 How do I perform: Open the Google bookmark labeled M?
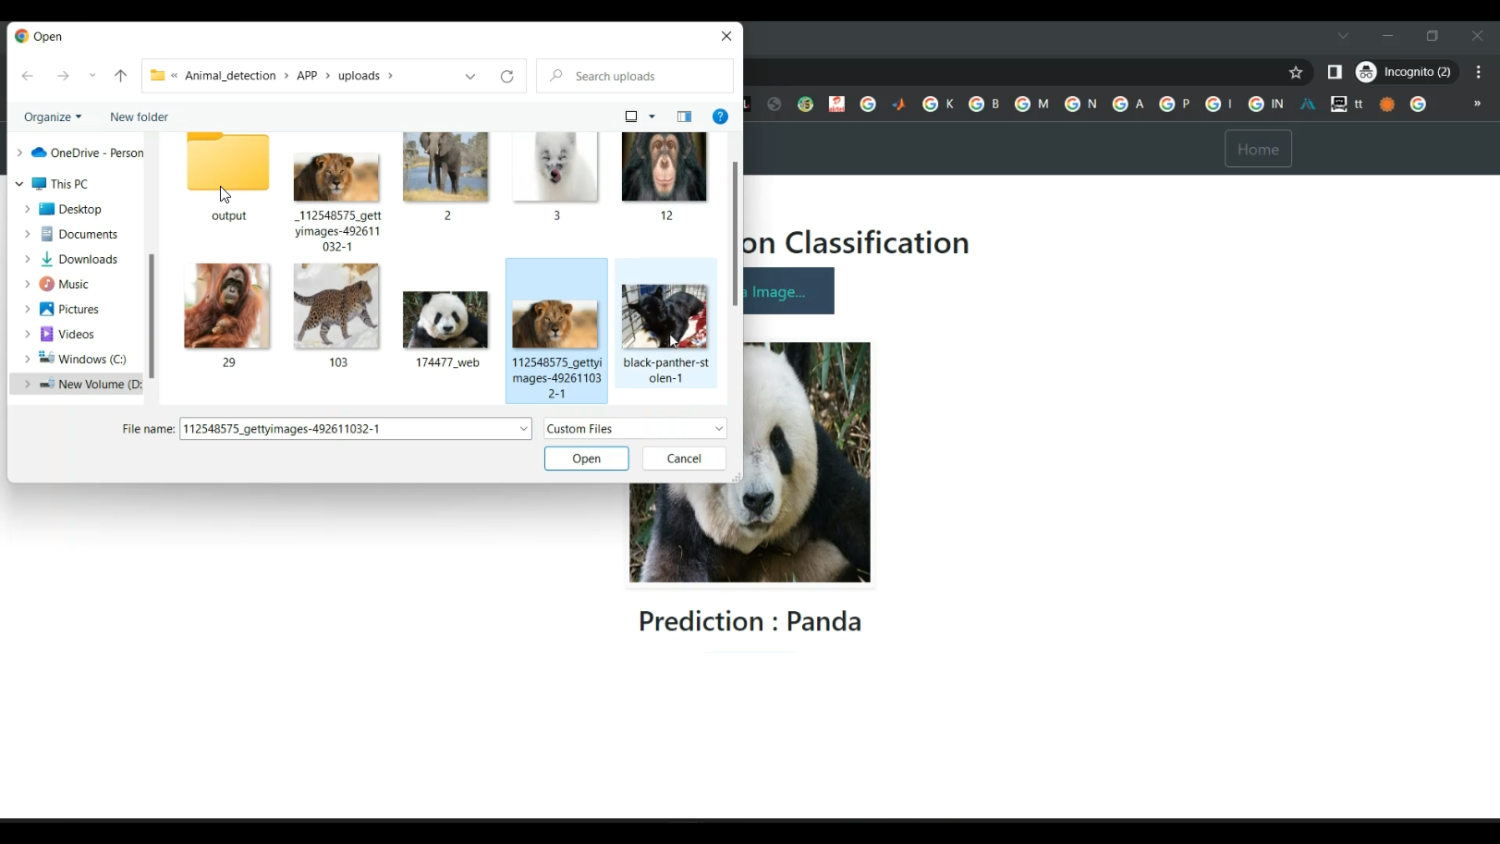[1032, 104]
